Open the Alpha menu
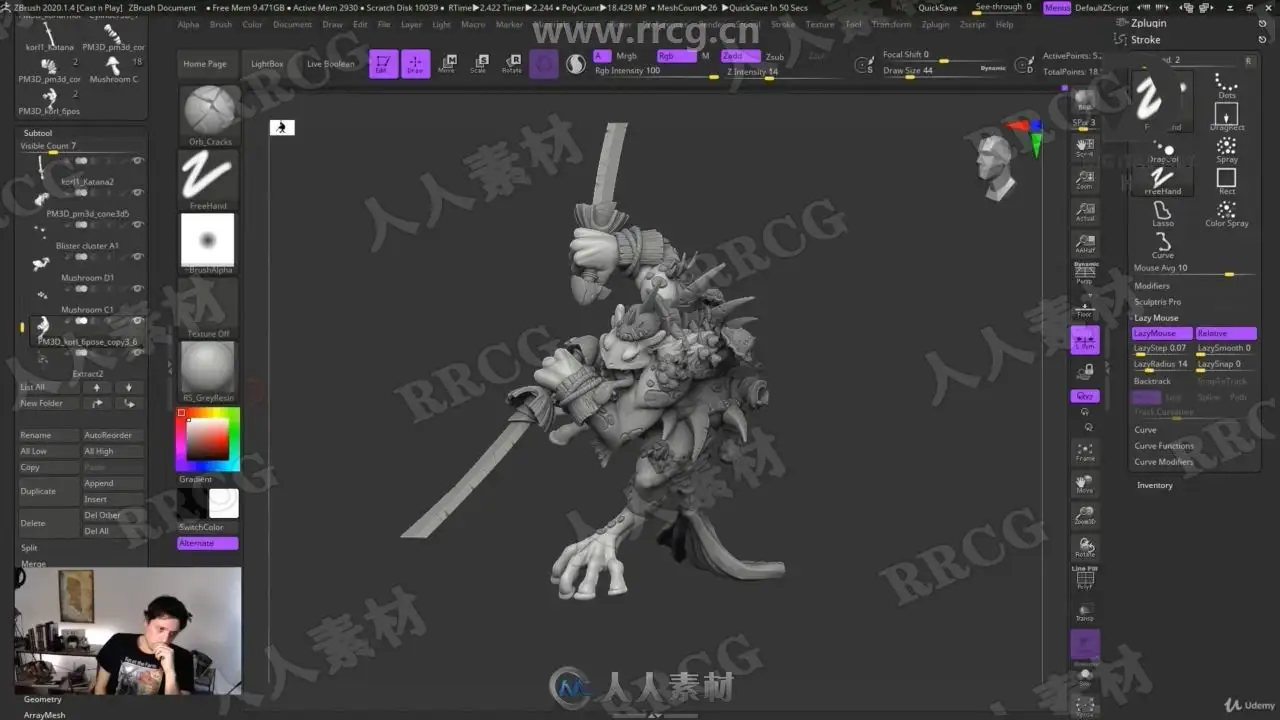This screenshot has height=720, width=1280. pos(189,24)
